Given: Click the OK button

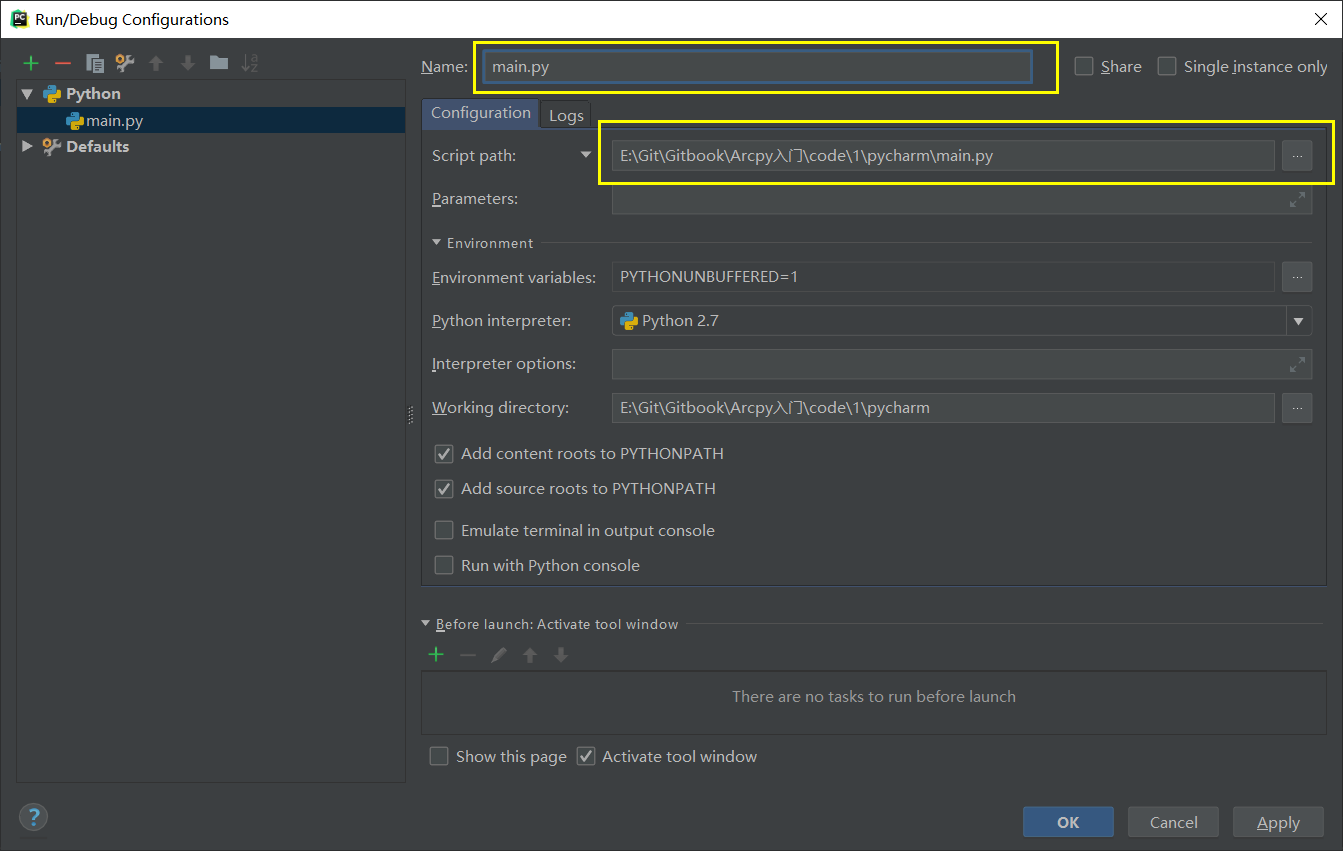Looking at the screenshot, I should pyautogui.click(x=1067, y=822).
